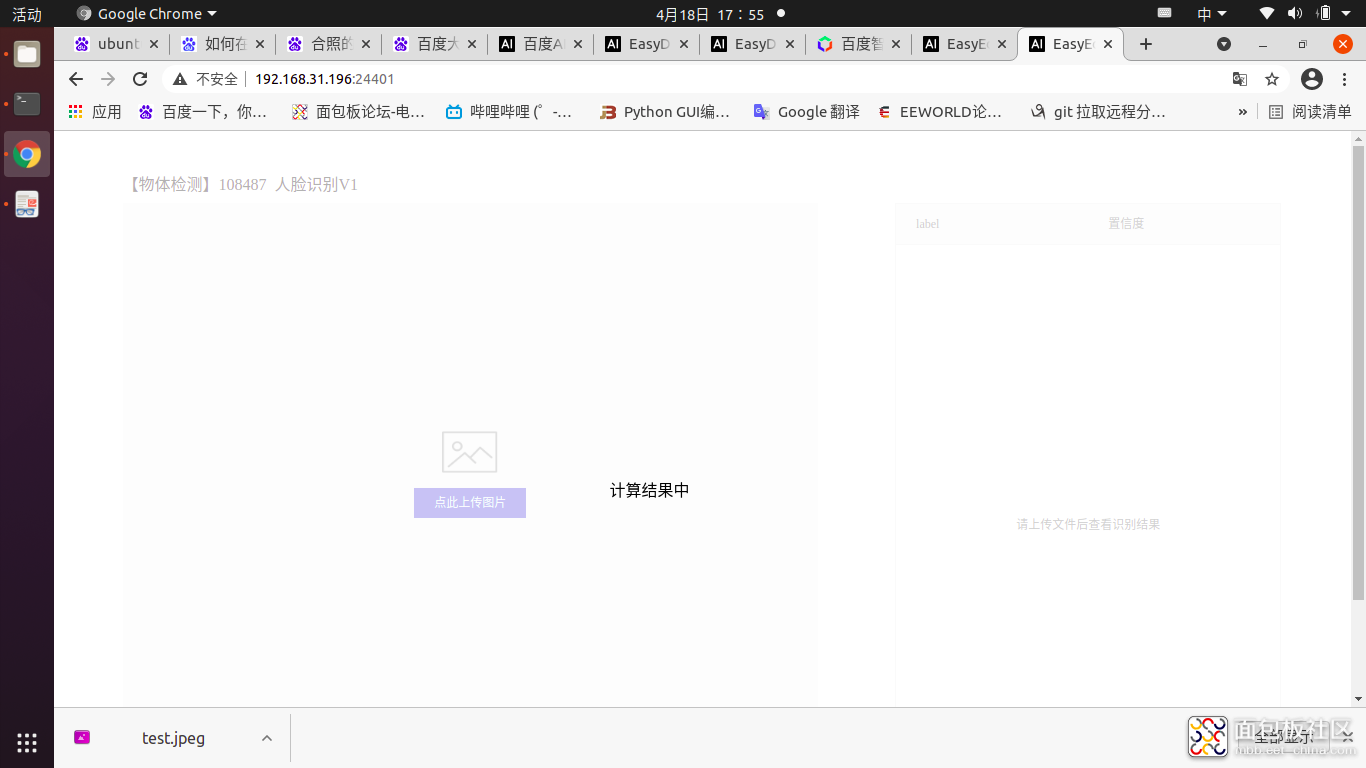Open the clock calendar at top

pos(710,14)
